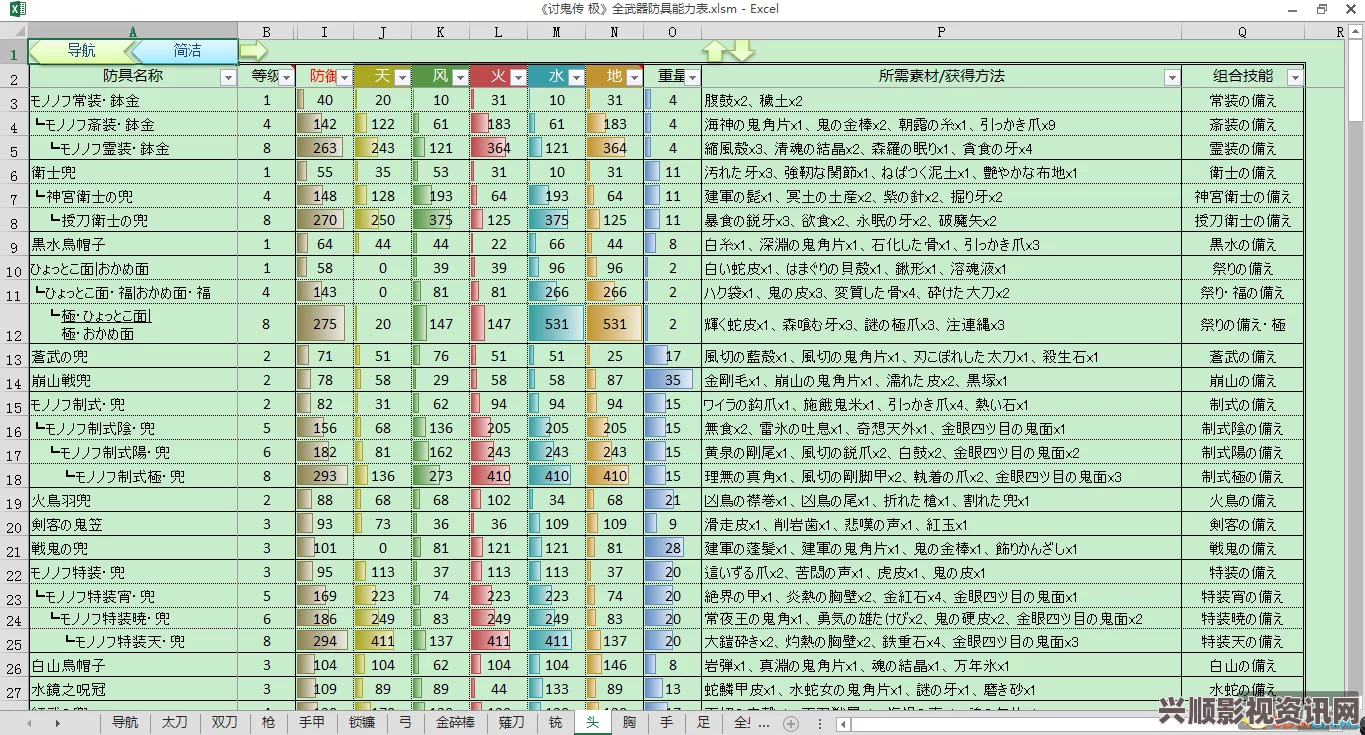Viewport: 1365px width, 735px height.
Task: Switch to the 枪 sheet tab
Action: point(268,722)
